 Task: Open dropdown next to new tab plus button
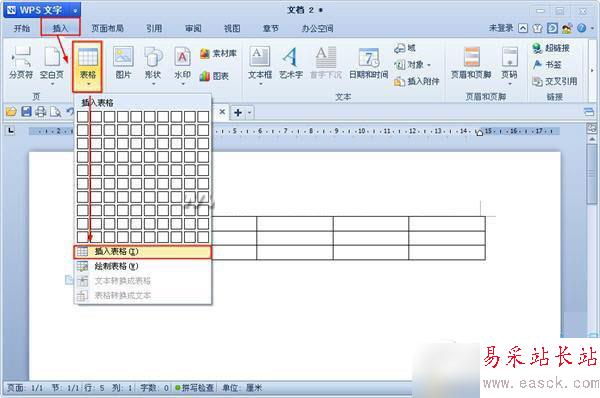point(249,113)
